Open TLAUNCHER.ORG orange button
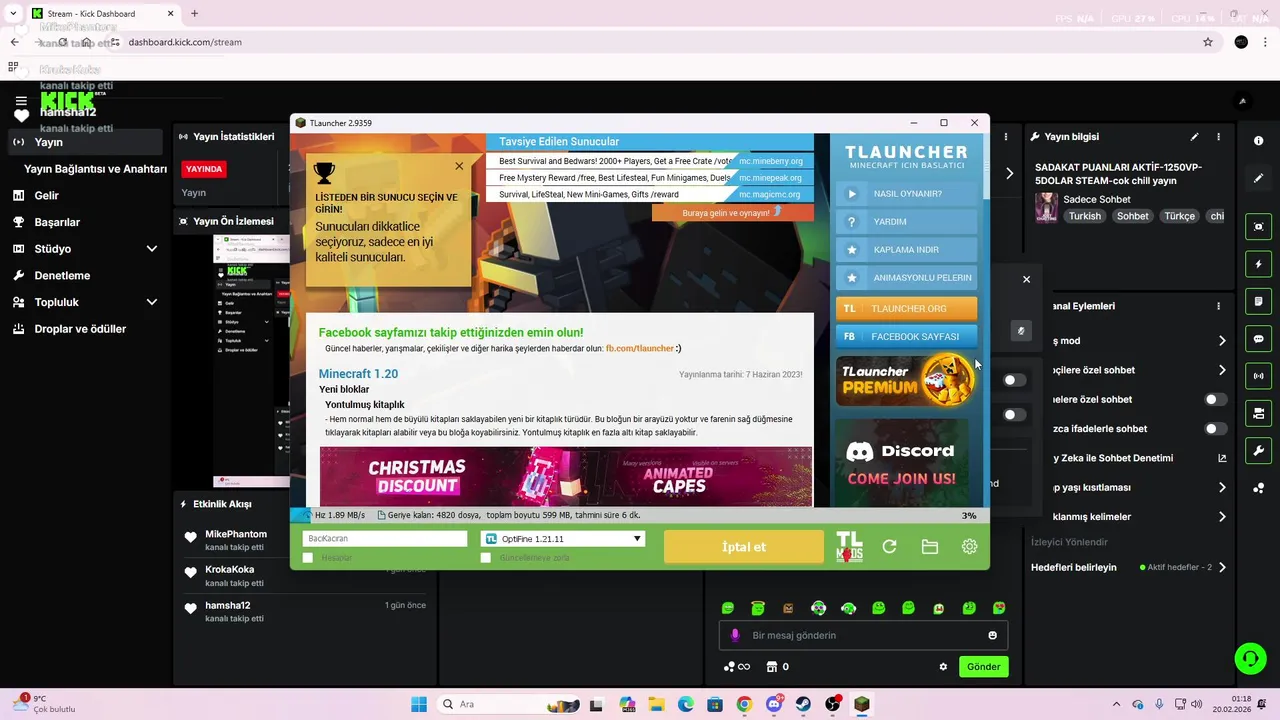Image resolution: width=1280 pixels, height=720 pixels. (906, 309)
